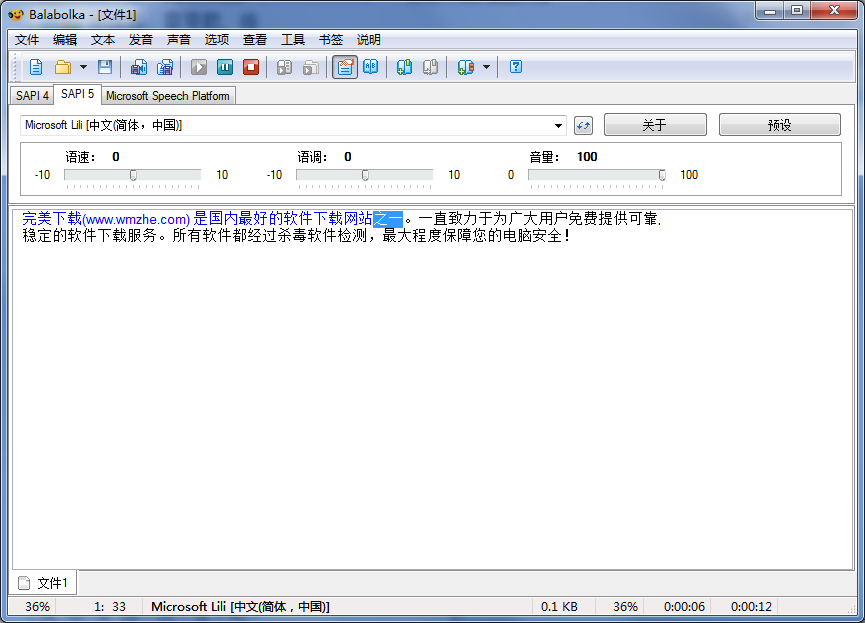Stop the speech playback
This screenshot has height=623, width=865.
pyautogui.click(x=251, y=67)
